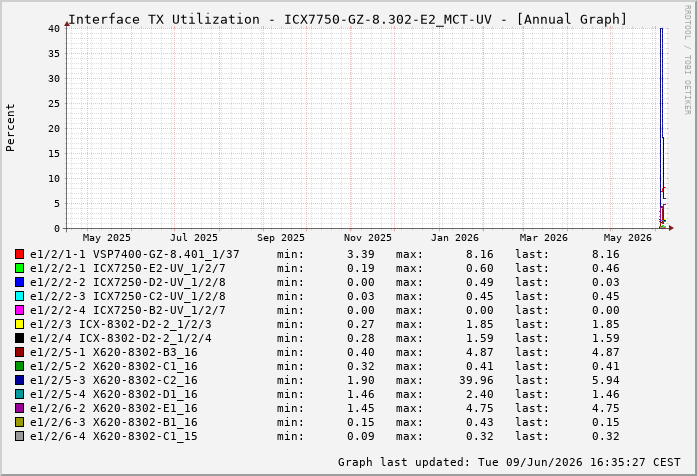The image size is (697, 476).
Task: Click the last value 5.94
Action: coord(605,380)
